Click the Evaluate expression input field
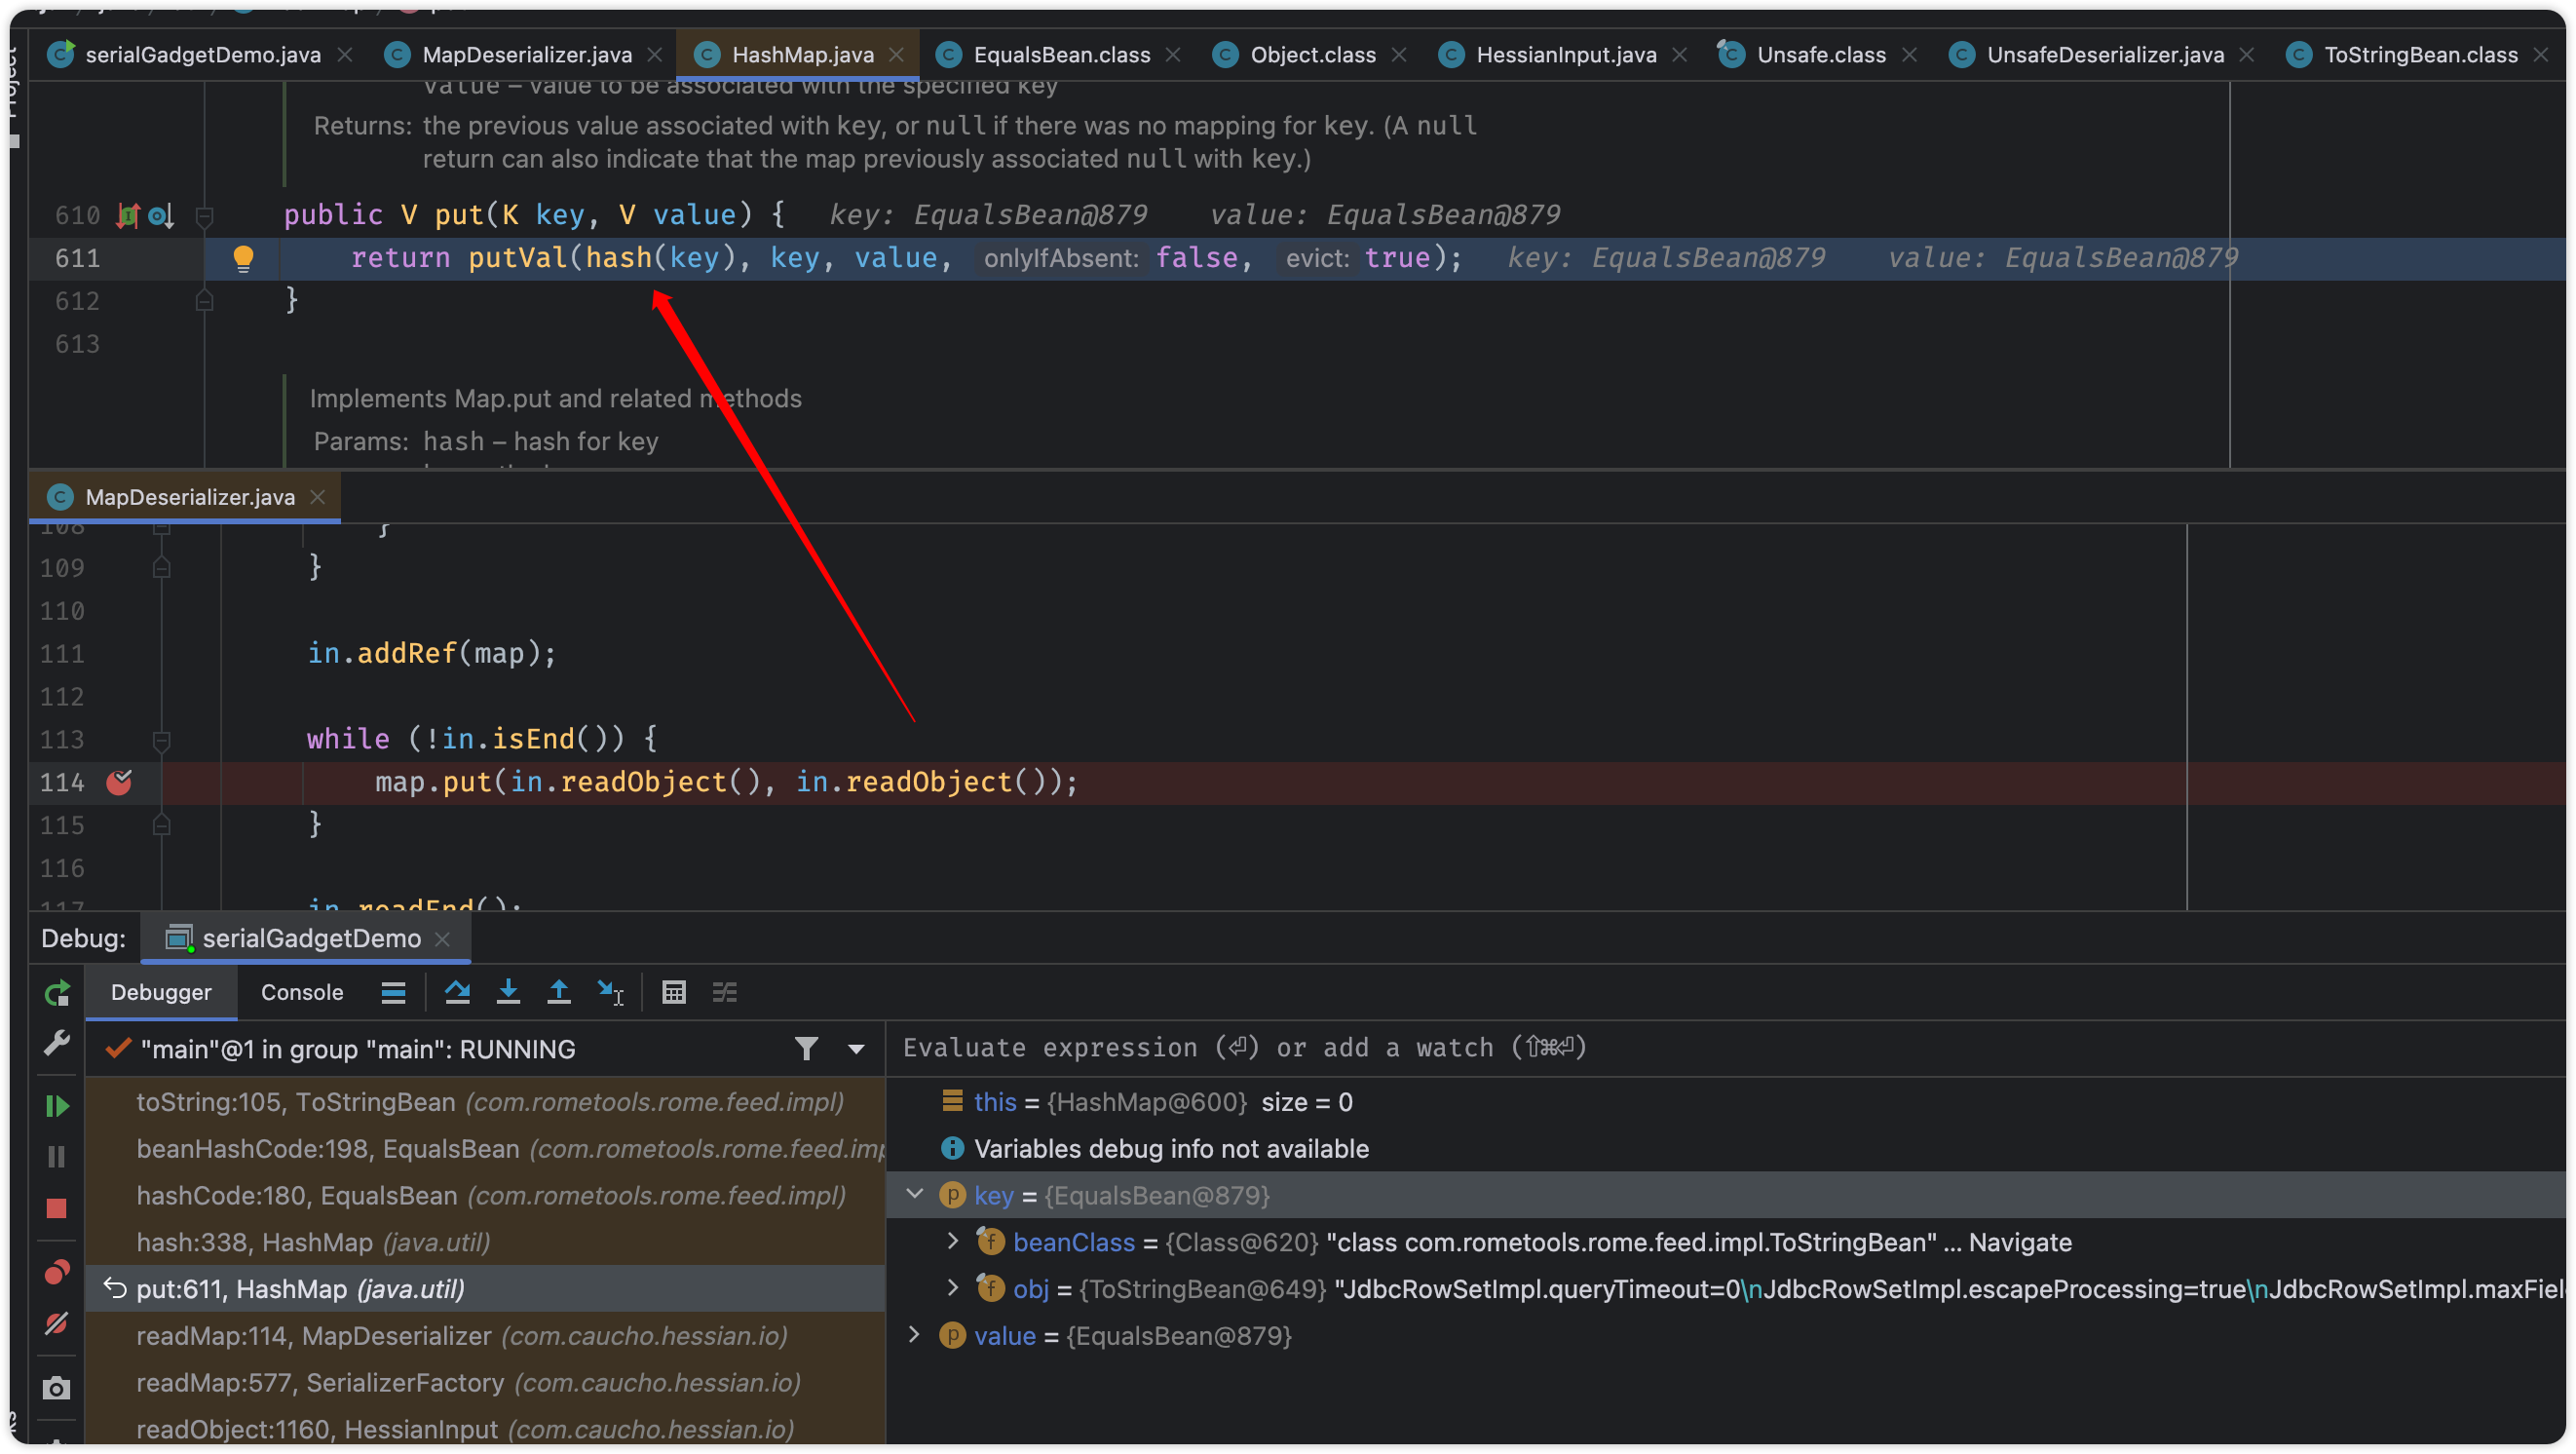 (1728, 1048)
